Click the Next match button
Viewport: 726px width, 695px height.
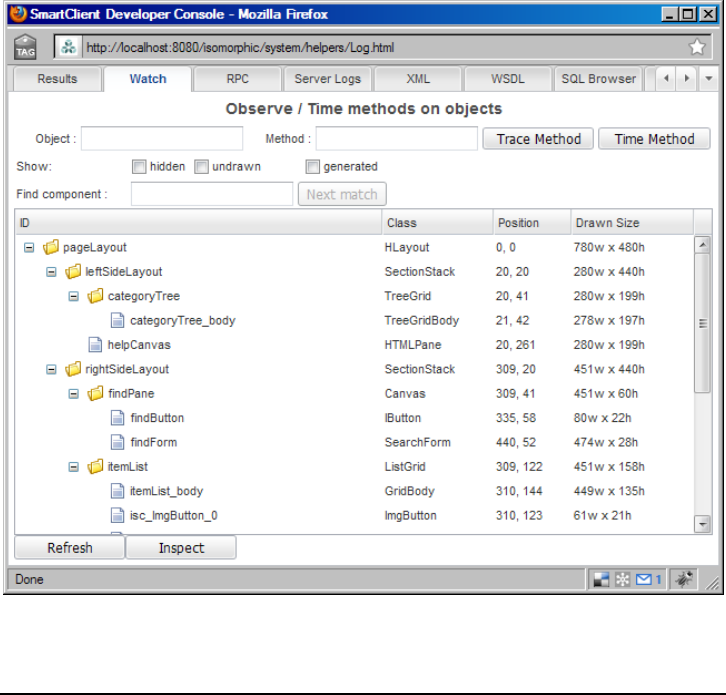tap(342, 194)
